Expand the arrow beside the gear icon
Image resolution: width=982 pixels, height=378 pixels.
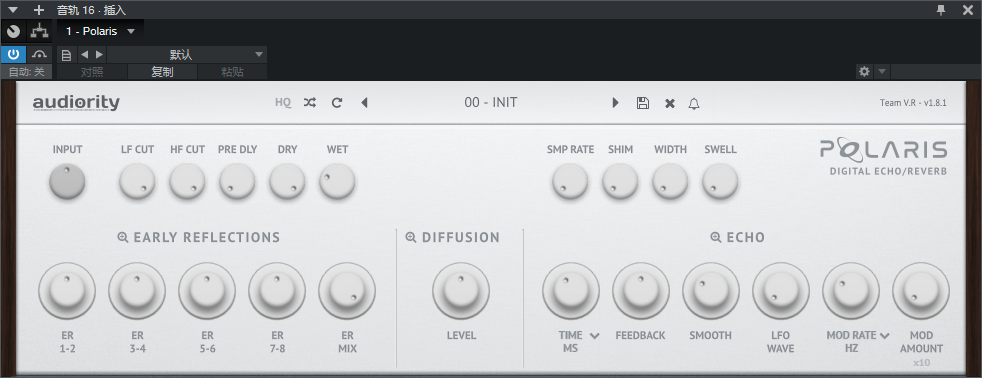point(882,71)
